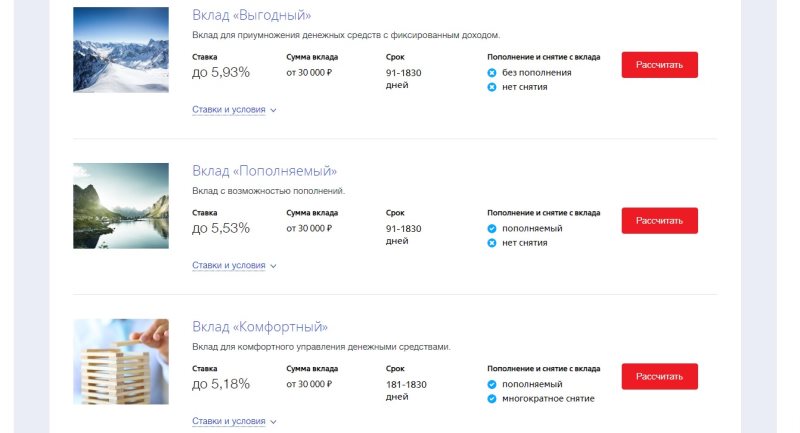Open the Вклад «Комфортный» title link
Screen dimensions: 800x433
coord(260,327)
